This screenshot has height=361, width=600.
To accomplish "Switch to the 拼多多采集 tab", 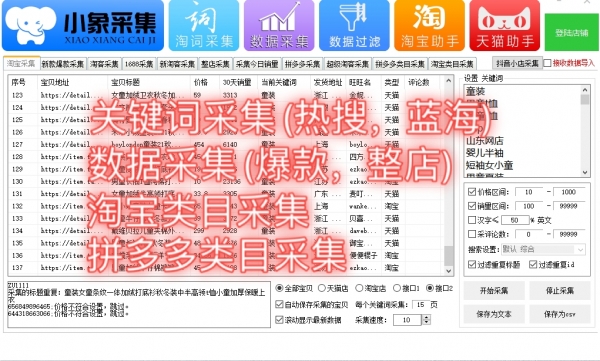I will coord(302,64).
